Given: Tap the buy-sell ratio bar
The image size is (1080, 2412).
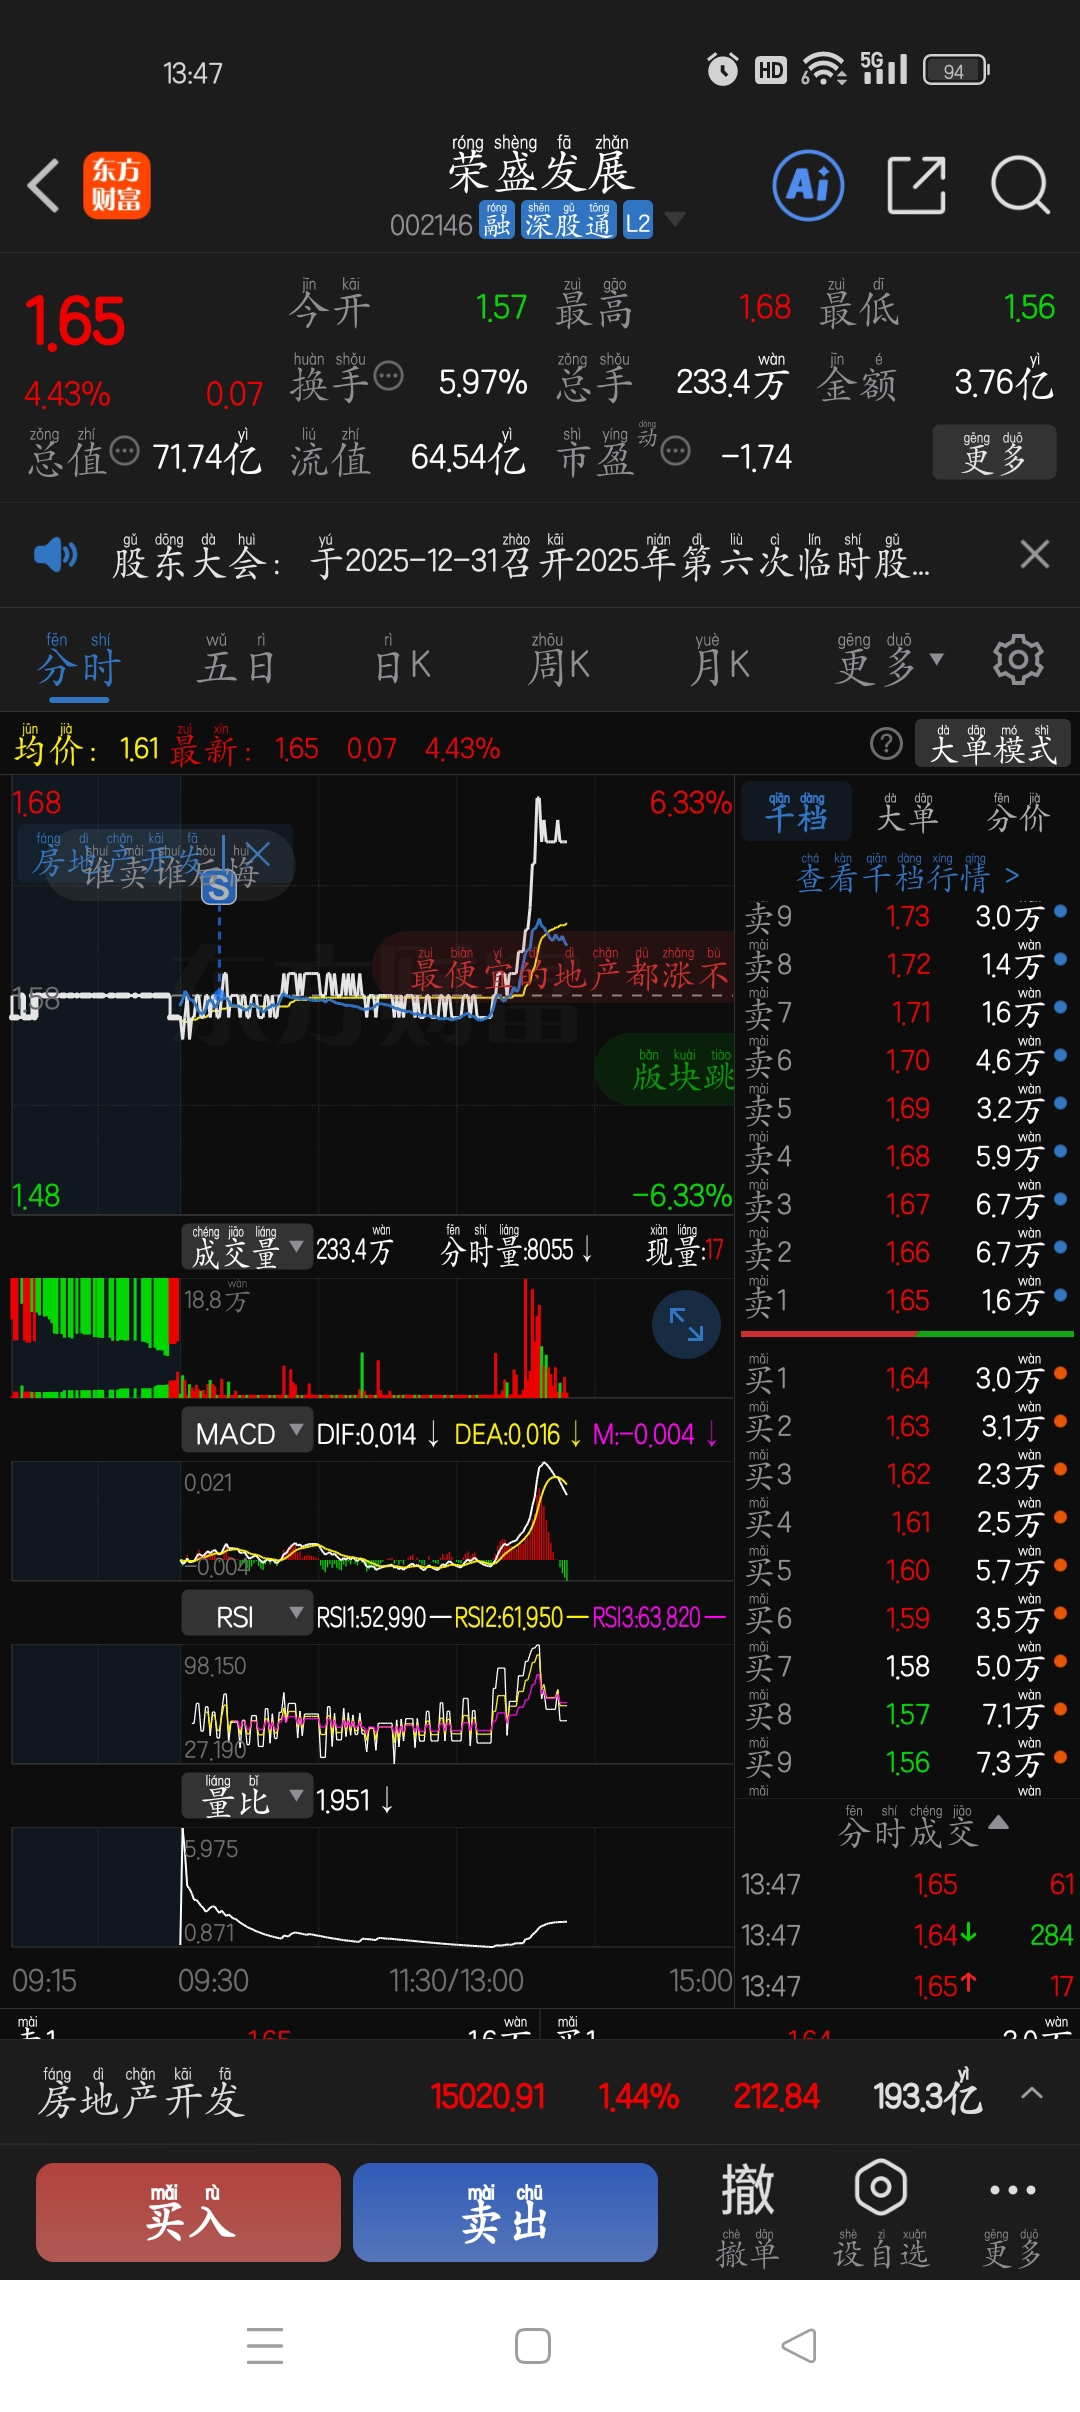Looking at the screenshot, I should pyautogui.click(x=907, y=1334).
